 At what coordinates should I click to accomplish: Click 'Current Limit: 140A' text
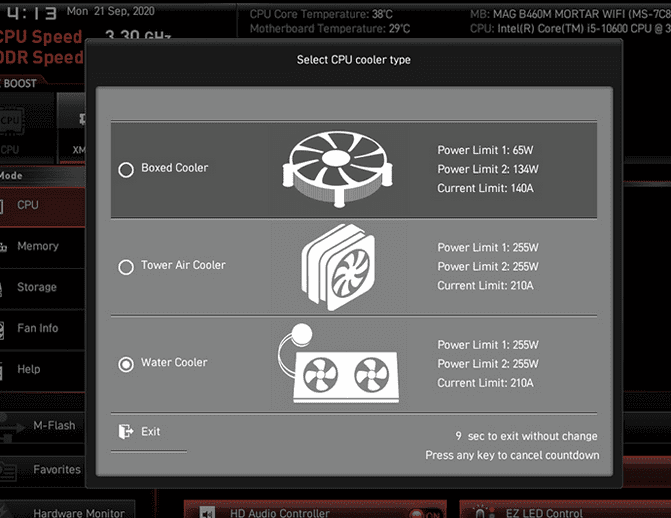tap(485, 188)
